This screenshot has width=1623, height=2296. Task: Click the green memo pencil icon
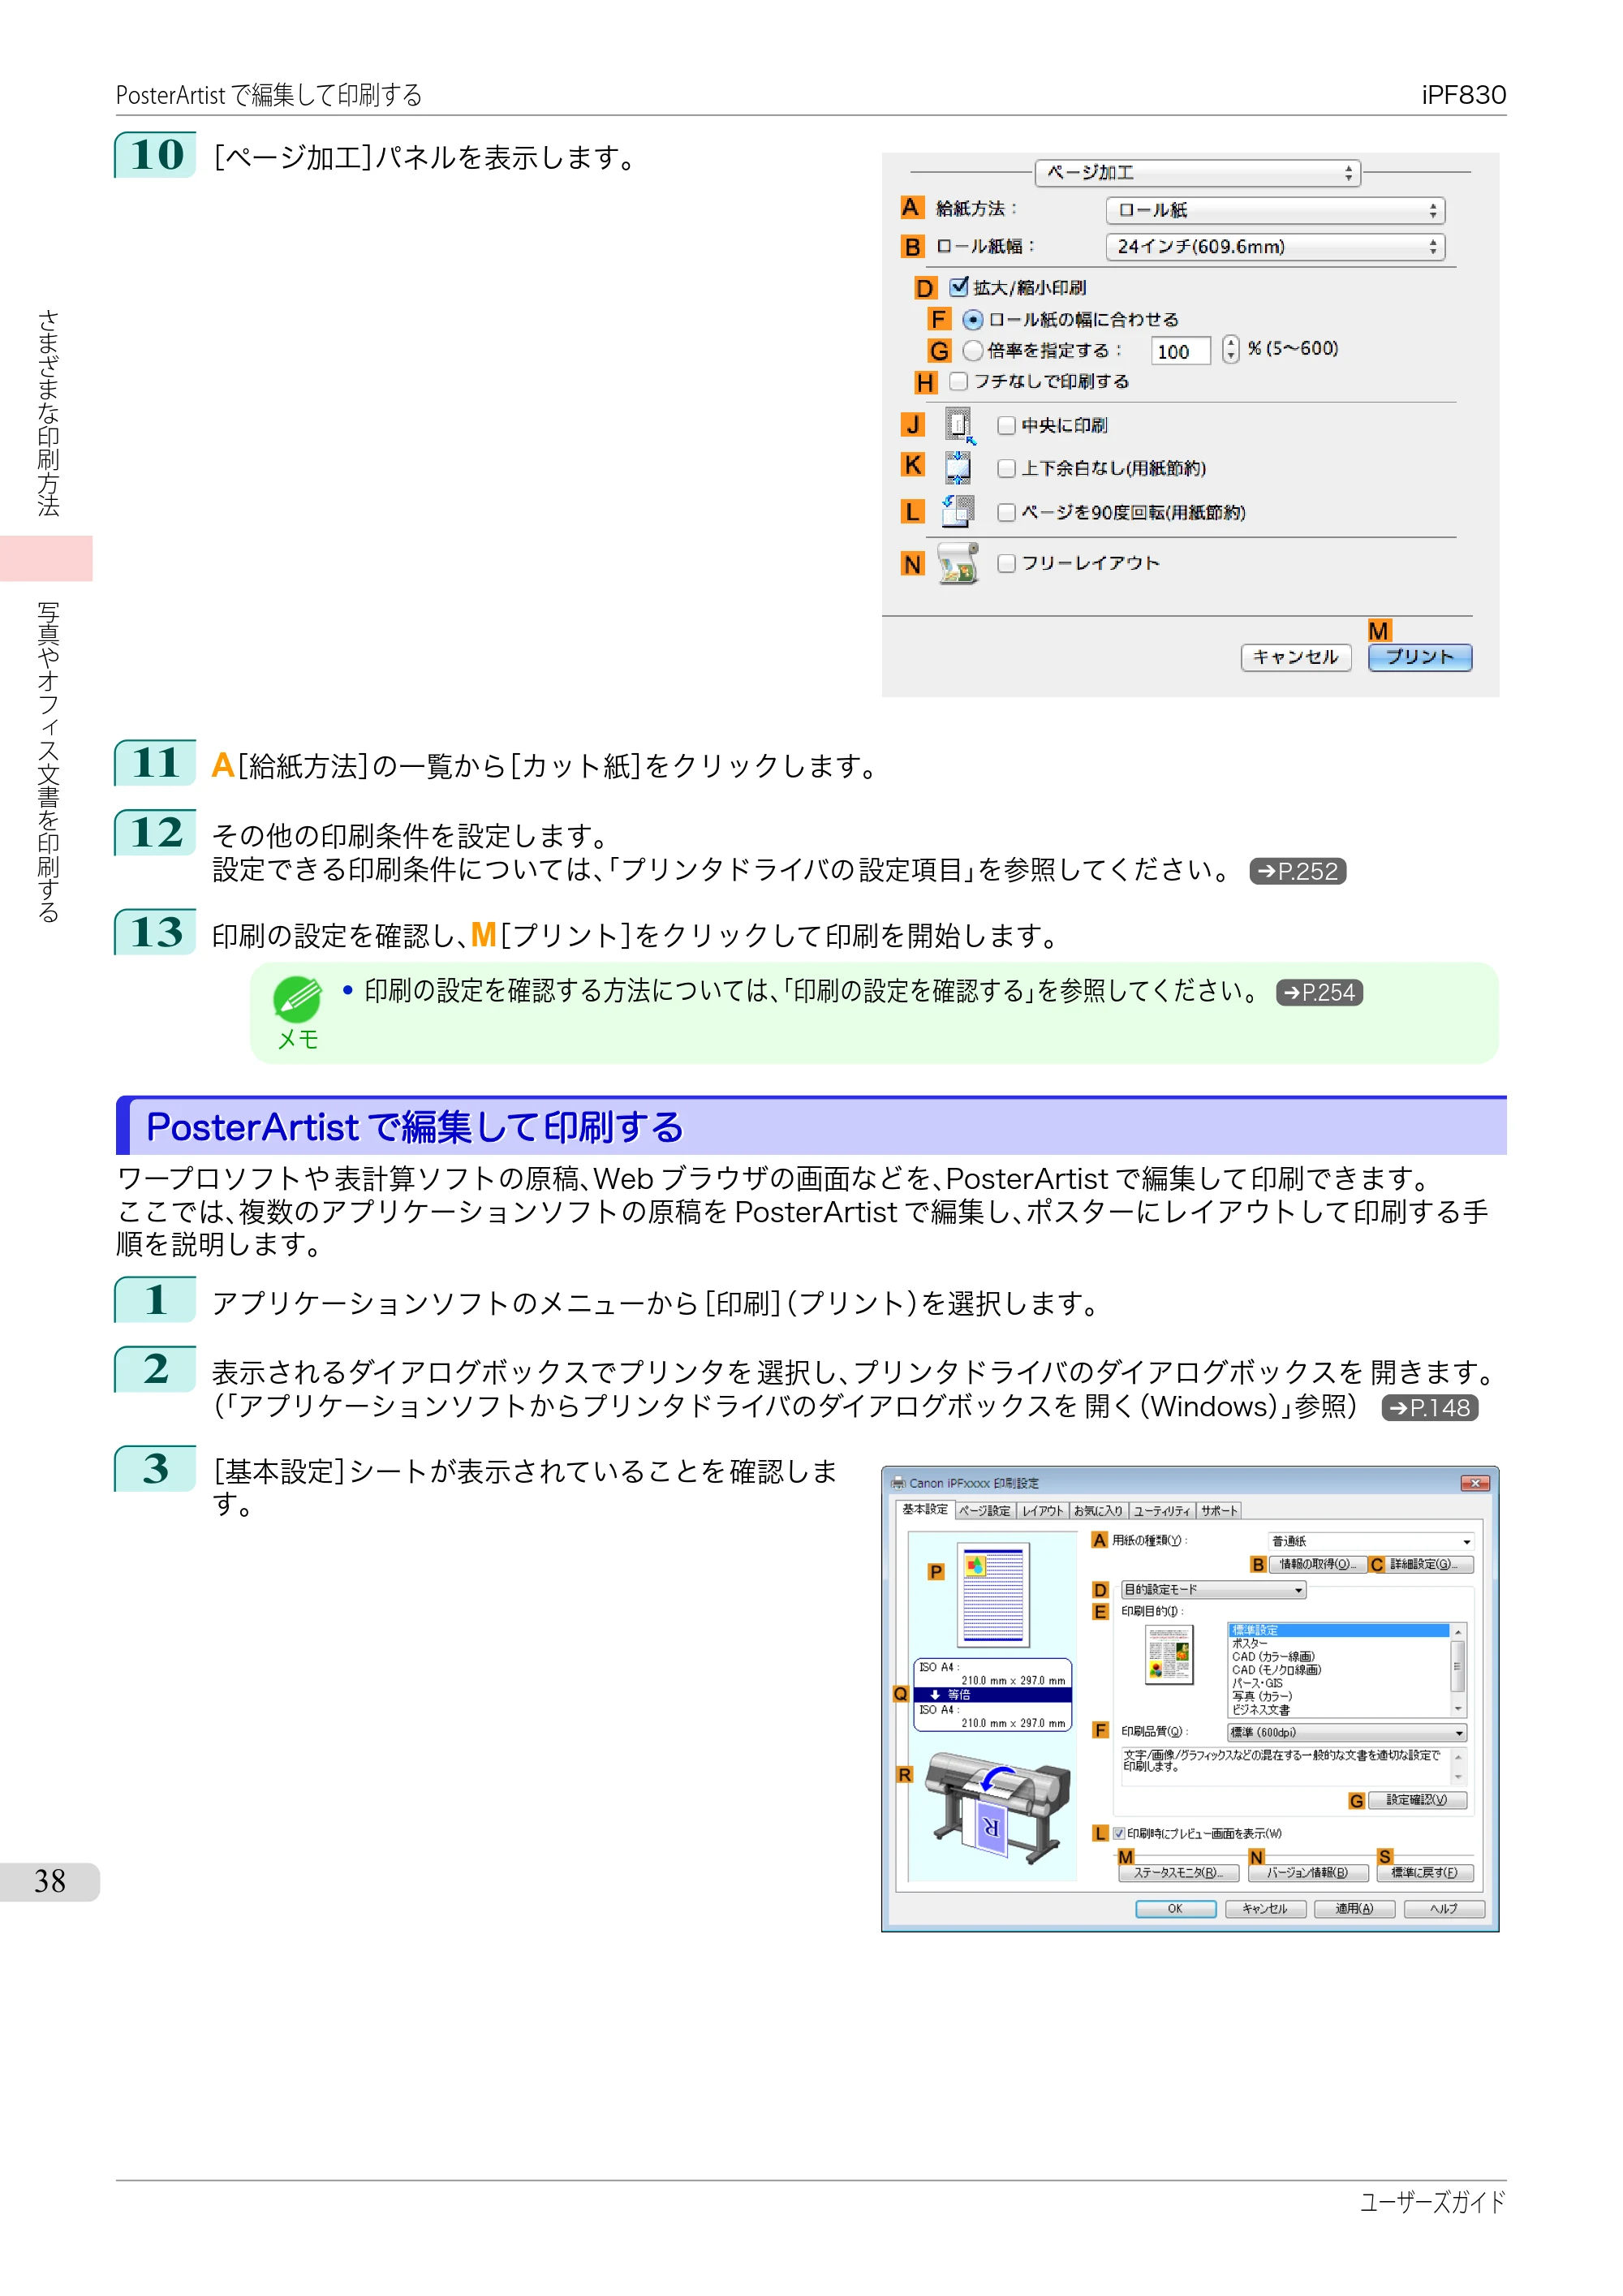click(x=297, y=999)
